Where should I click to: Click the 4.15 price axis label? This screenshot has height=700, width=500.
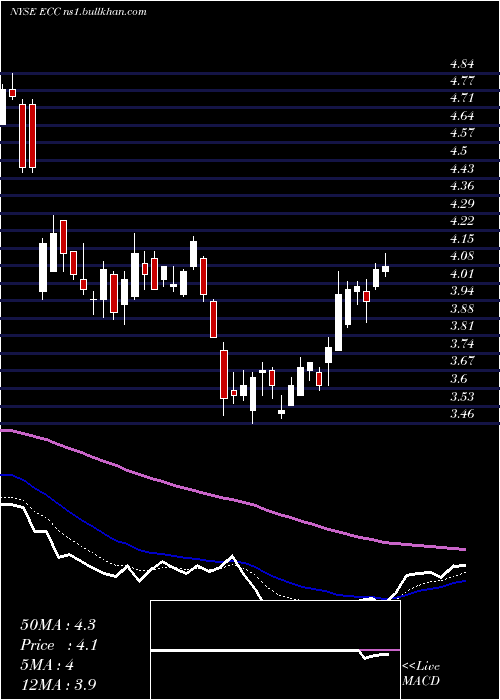[x=462, y=239]
